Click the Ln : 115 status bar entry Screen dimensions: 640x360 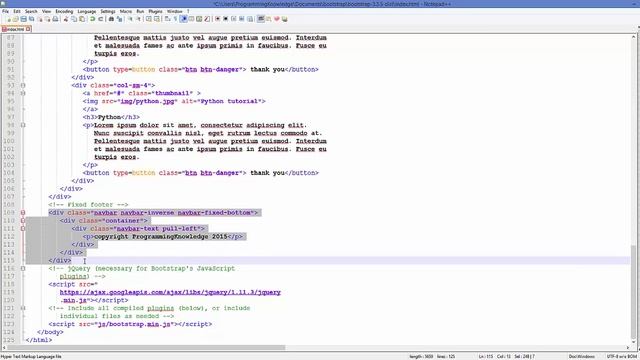[485, 357]
